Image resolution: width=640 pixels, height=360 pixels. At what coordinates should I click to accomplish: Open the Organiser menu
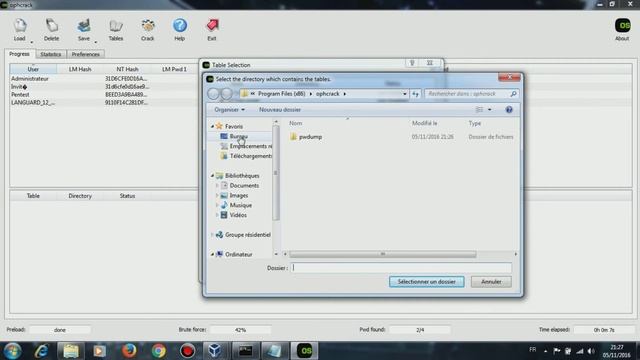click(x=229, y=109)
